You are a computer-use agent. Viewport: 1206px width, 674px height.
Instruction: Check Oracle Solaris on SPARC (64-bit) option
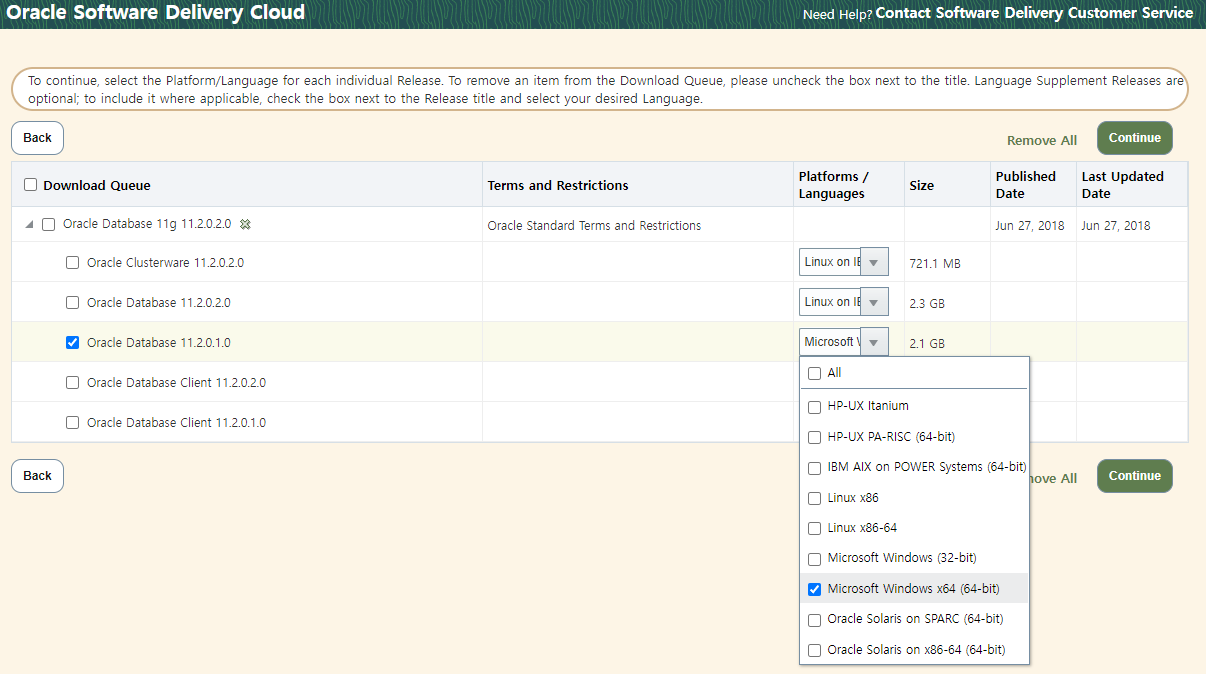click(x=814, y=620)
